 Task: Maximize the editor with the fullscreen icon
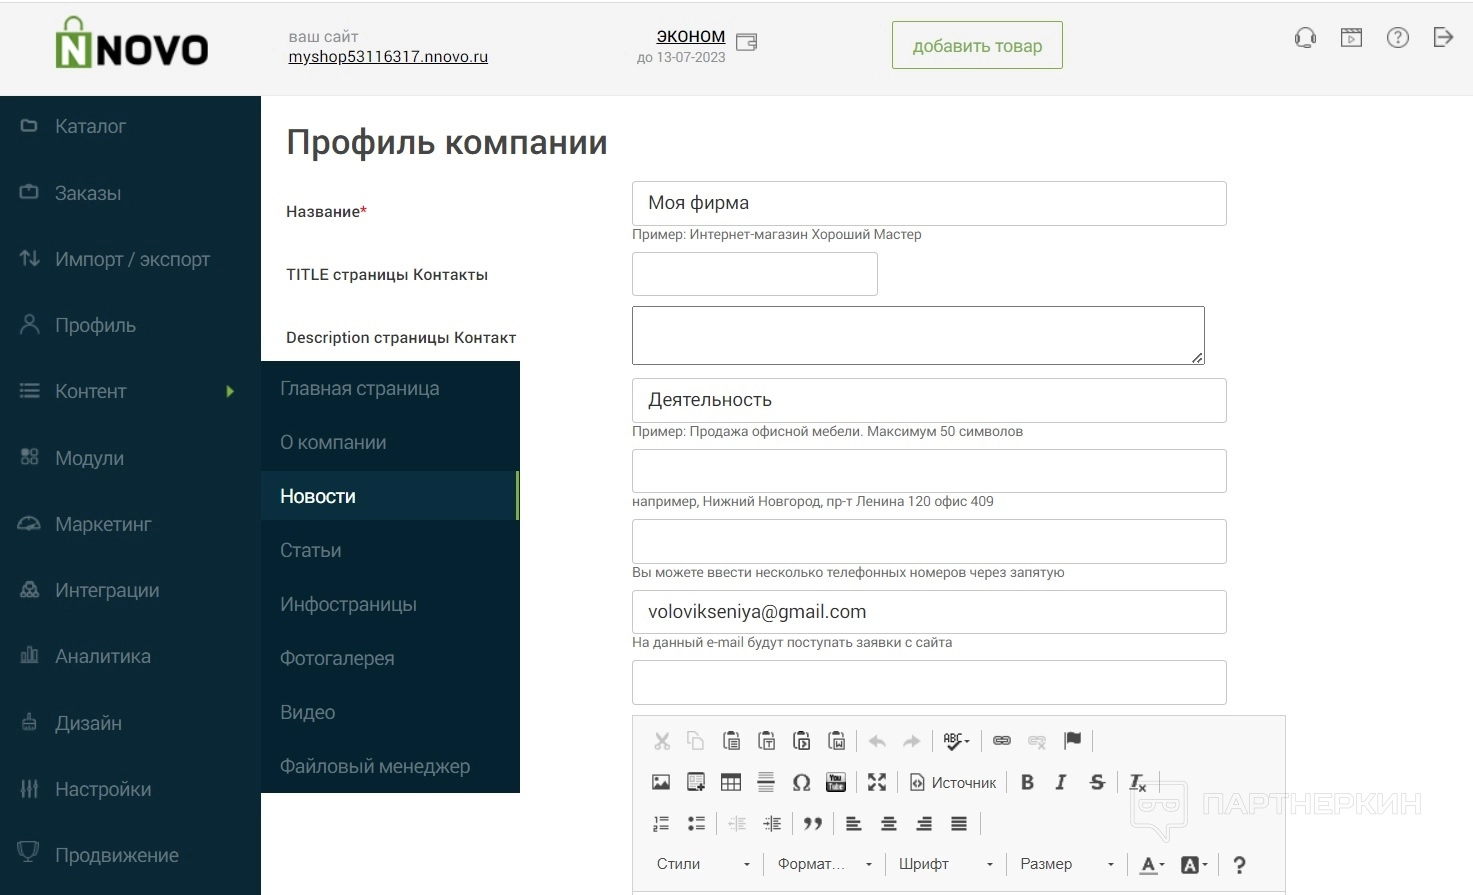(x=877, y=782)
